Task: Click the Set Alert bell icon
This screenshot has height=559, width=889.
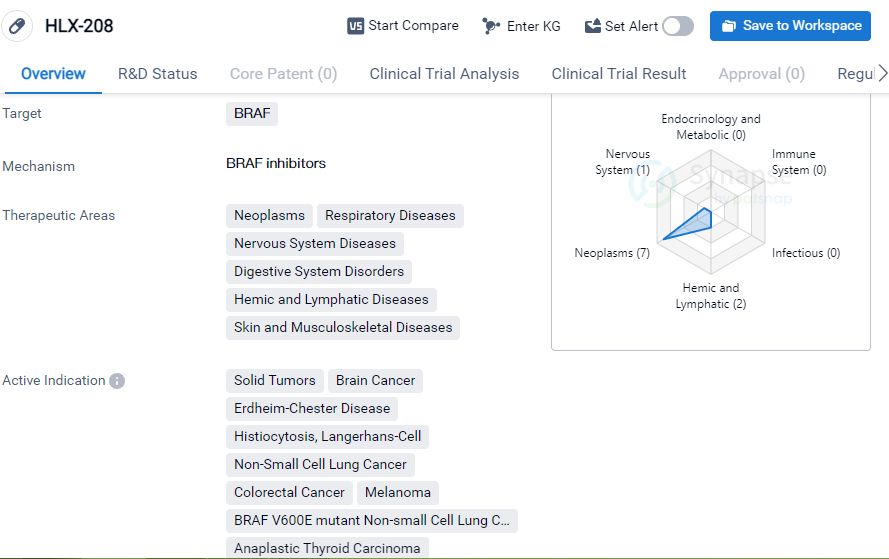Action: [593, 26]
